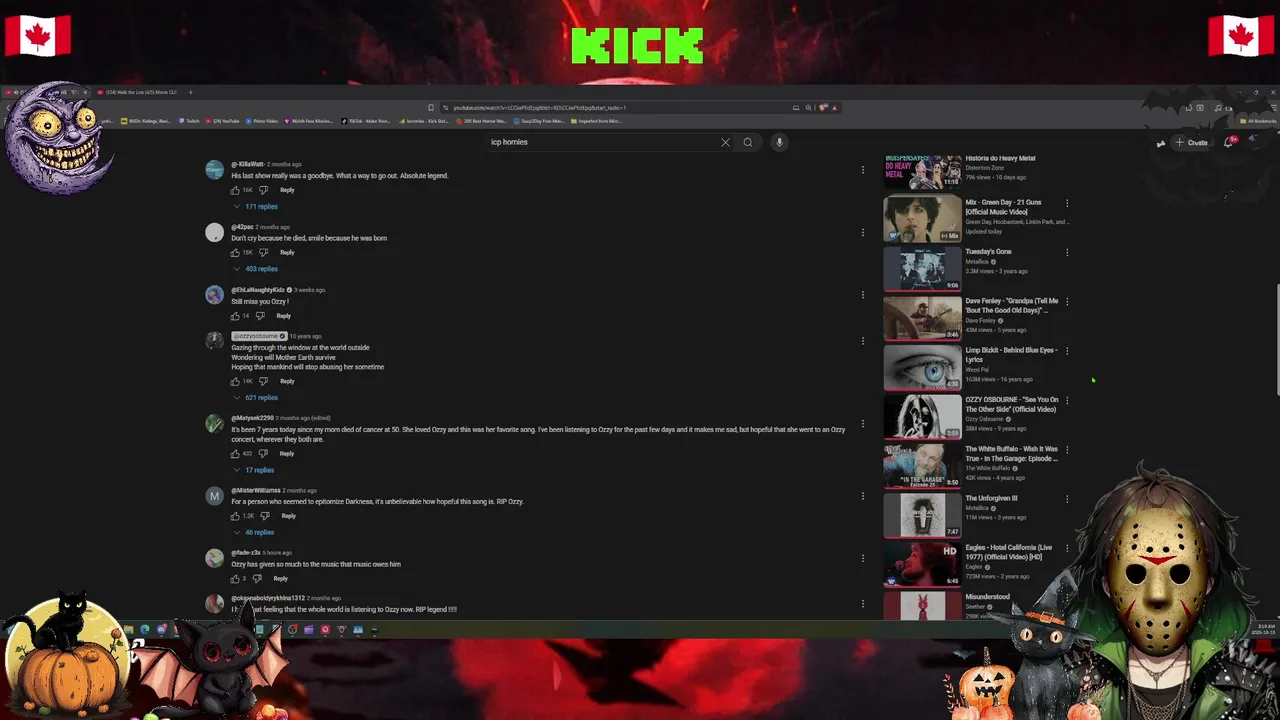Screen dimensions: 1280x720
Task: Expand 171 replies under @KillaWatt
Action: tap(256, 206)
